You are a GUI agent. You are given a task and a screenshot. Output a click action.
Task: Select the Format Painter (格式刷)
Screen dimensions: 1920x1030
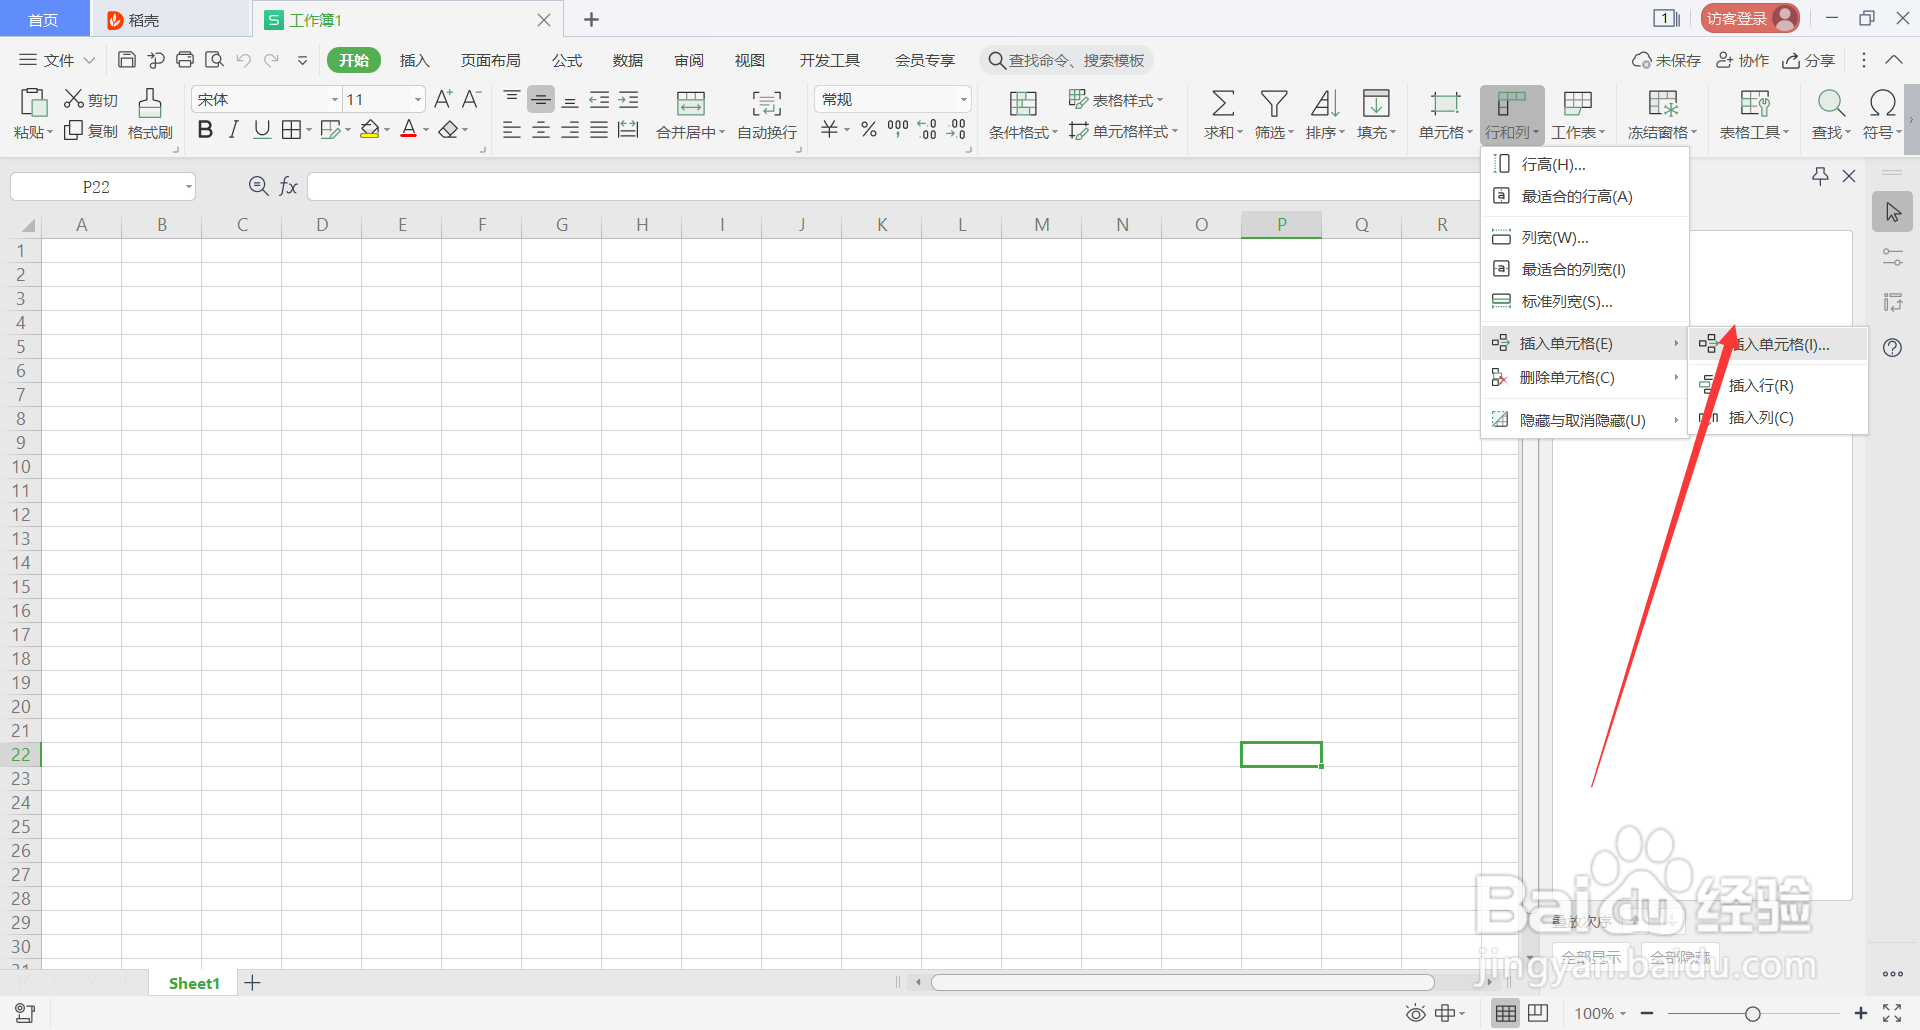click(150, 114)
